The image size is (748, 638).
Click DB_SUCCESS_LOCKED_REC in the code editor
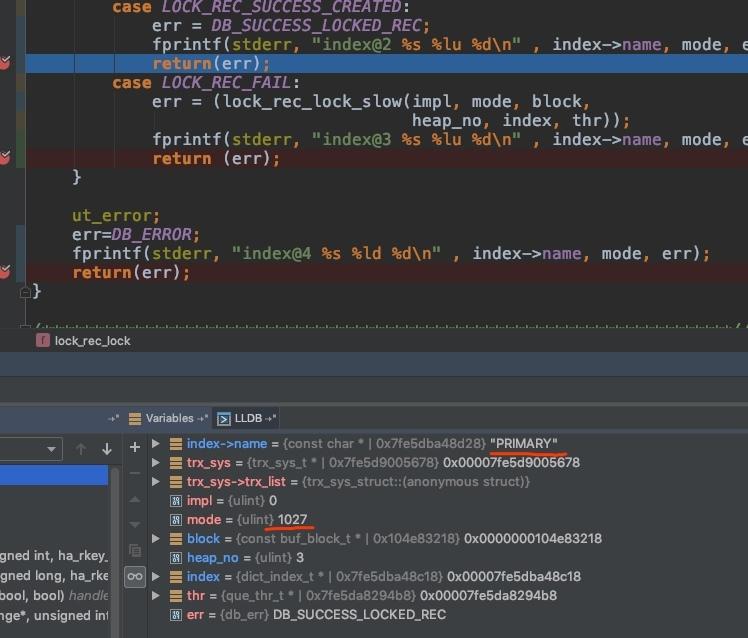click(316, 25)
